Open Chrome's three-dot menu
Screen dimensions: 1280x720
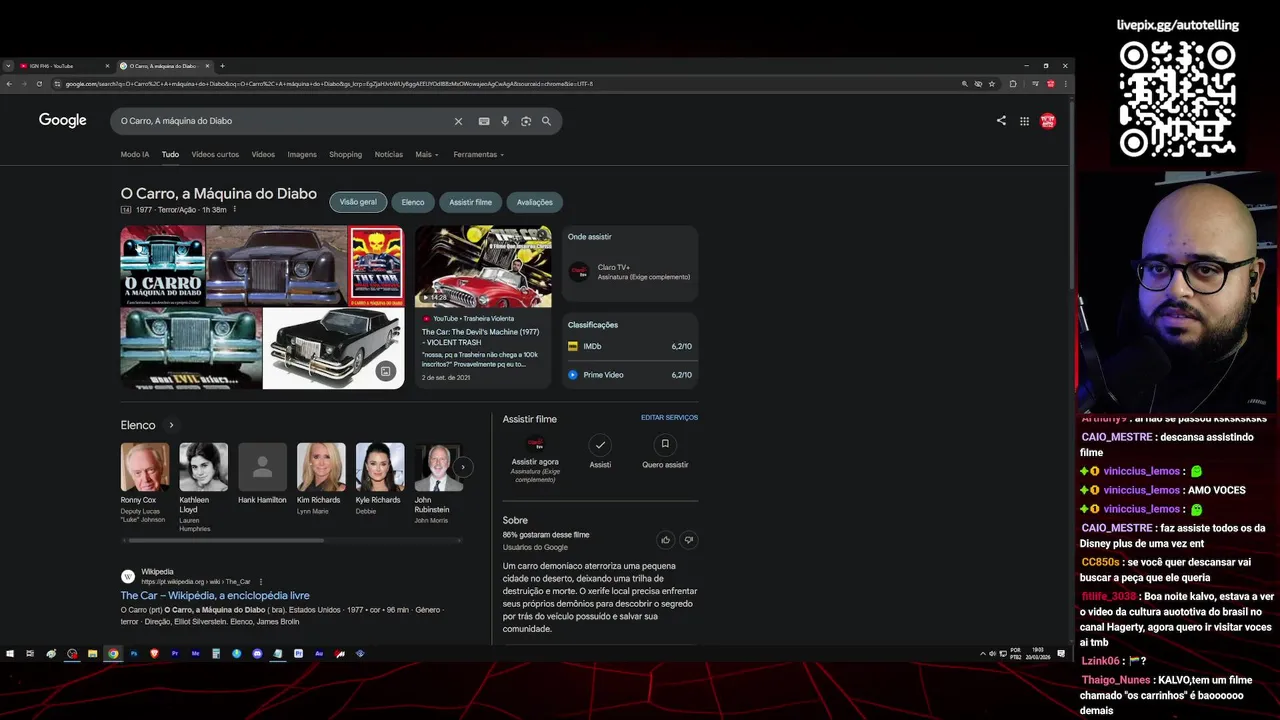pos(1065,84)
